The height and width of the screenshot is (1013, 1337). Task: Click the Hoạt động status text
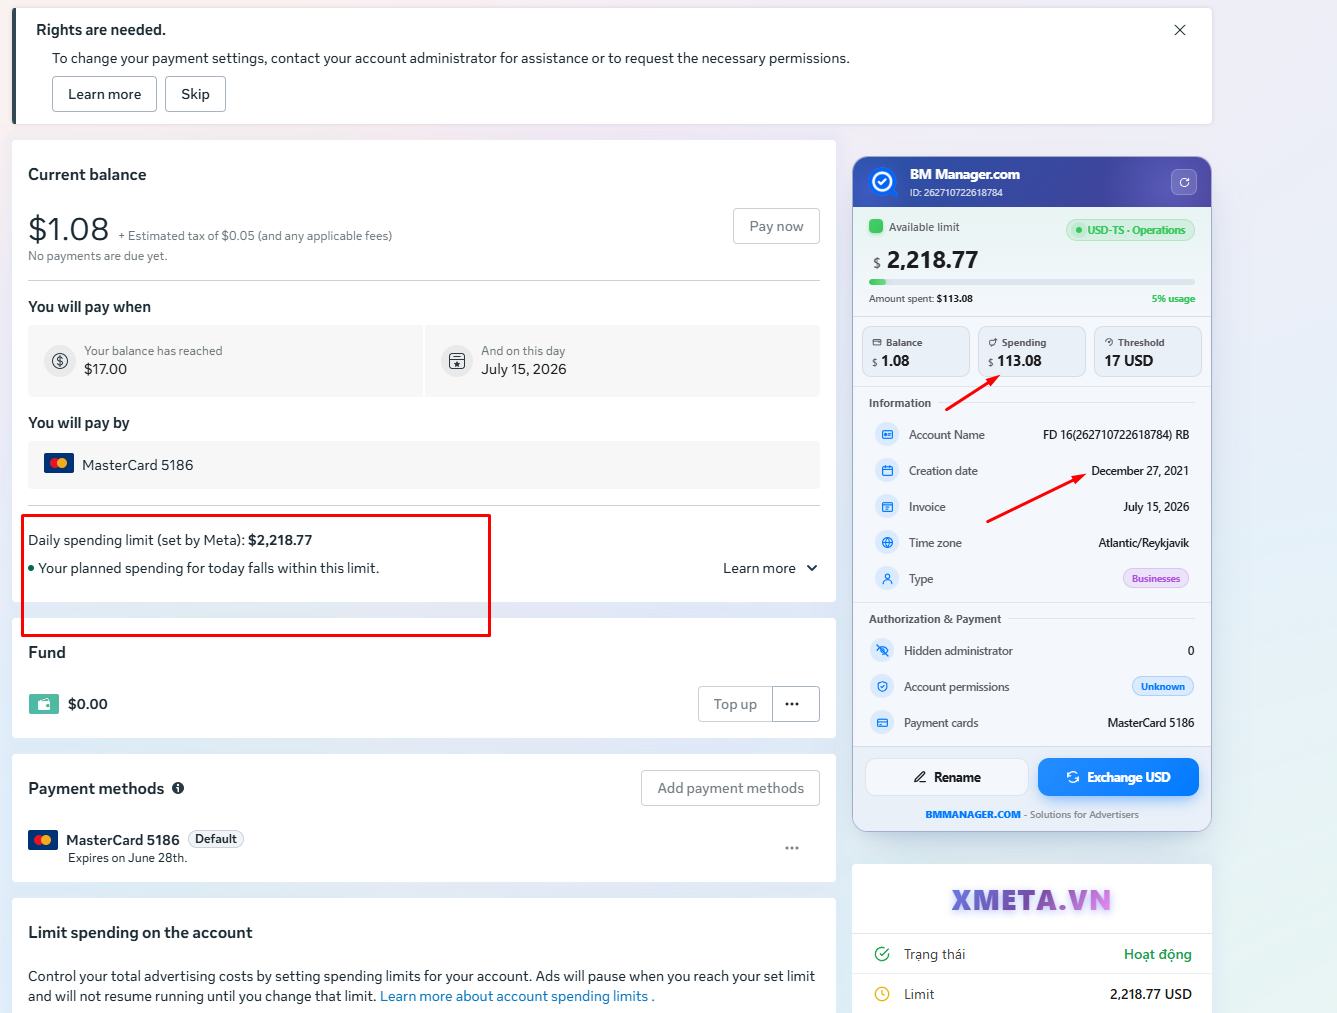[1158, 954]
